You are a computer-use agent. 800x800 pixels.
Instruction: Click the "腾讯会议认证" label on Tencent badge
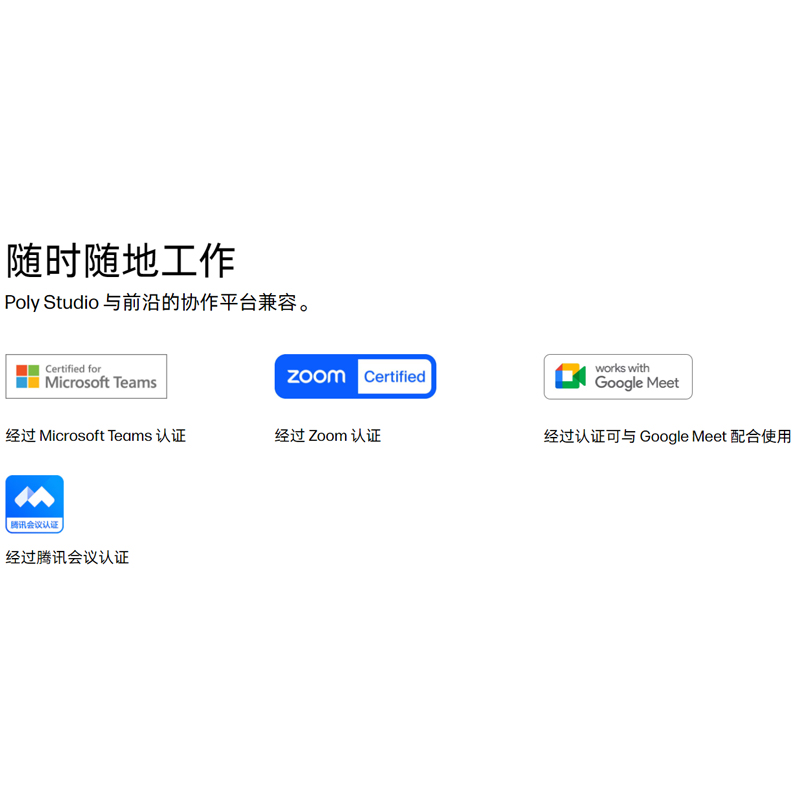[x=34, y=524]
